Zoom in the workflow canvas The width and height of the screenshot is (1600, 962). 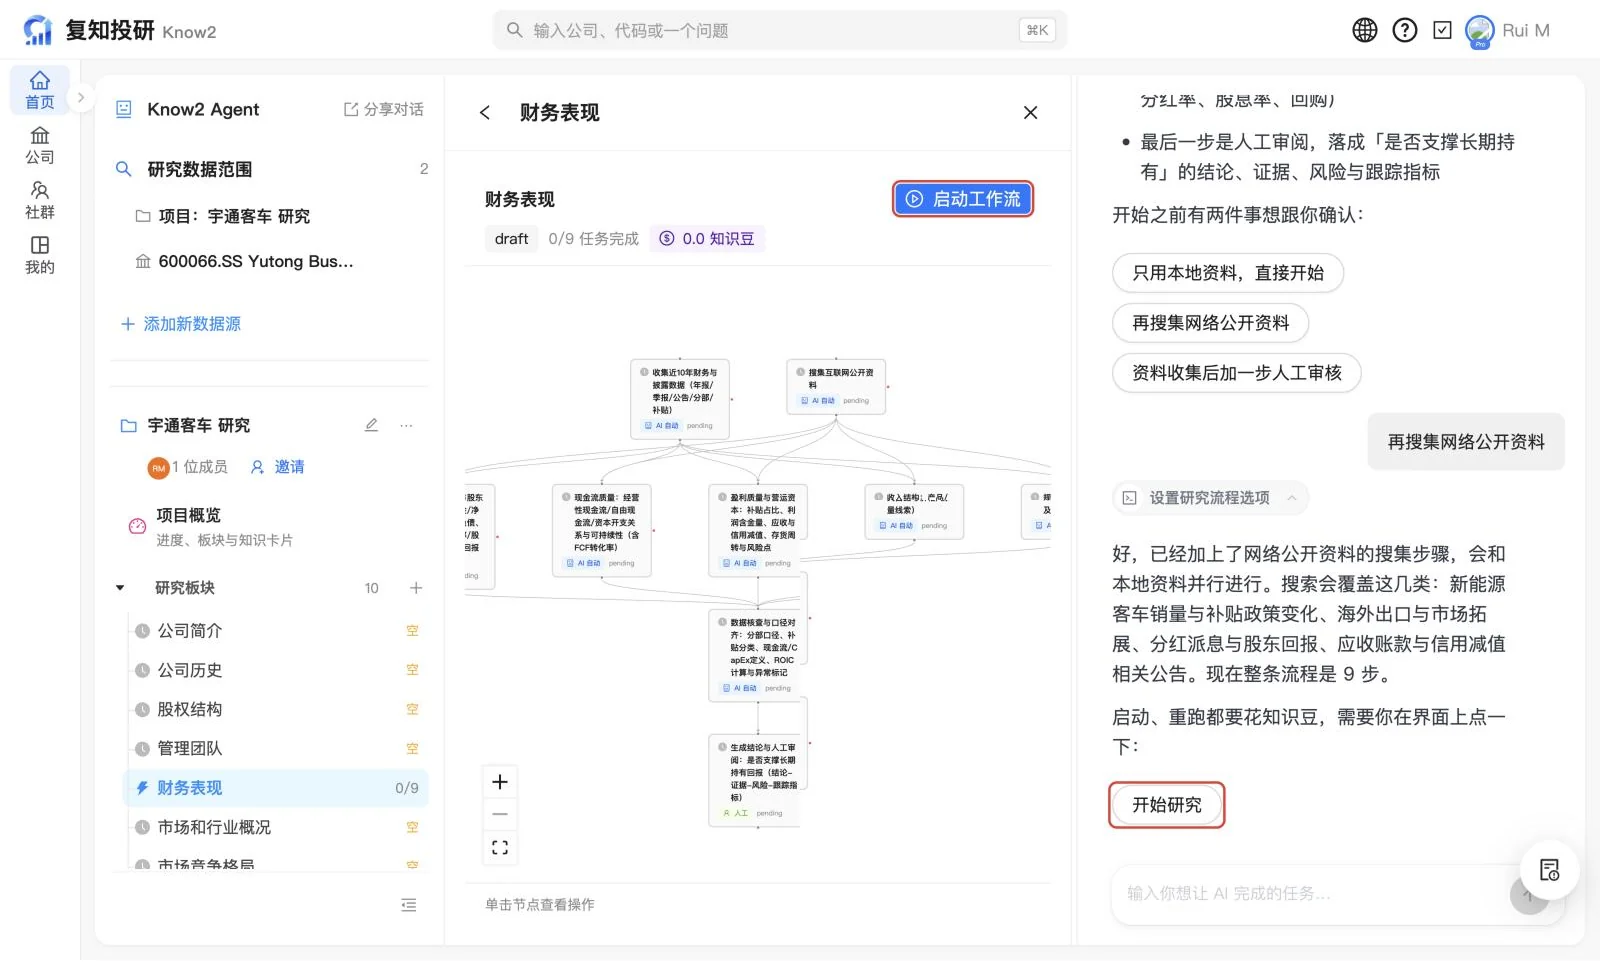[500, 782]
